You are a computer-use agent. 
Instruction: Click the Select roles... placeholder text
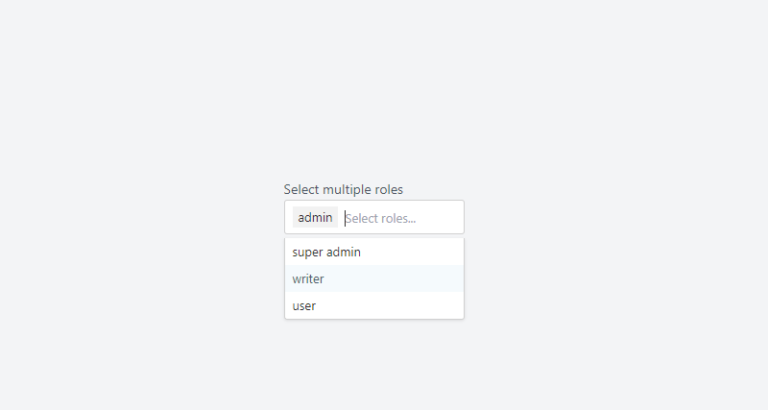coord(381,218)
